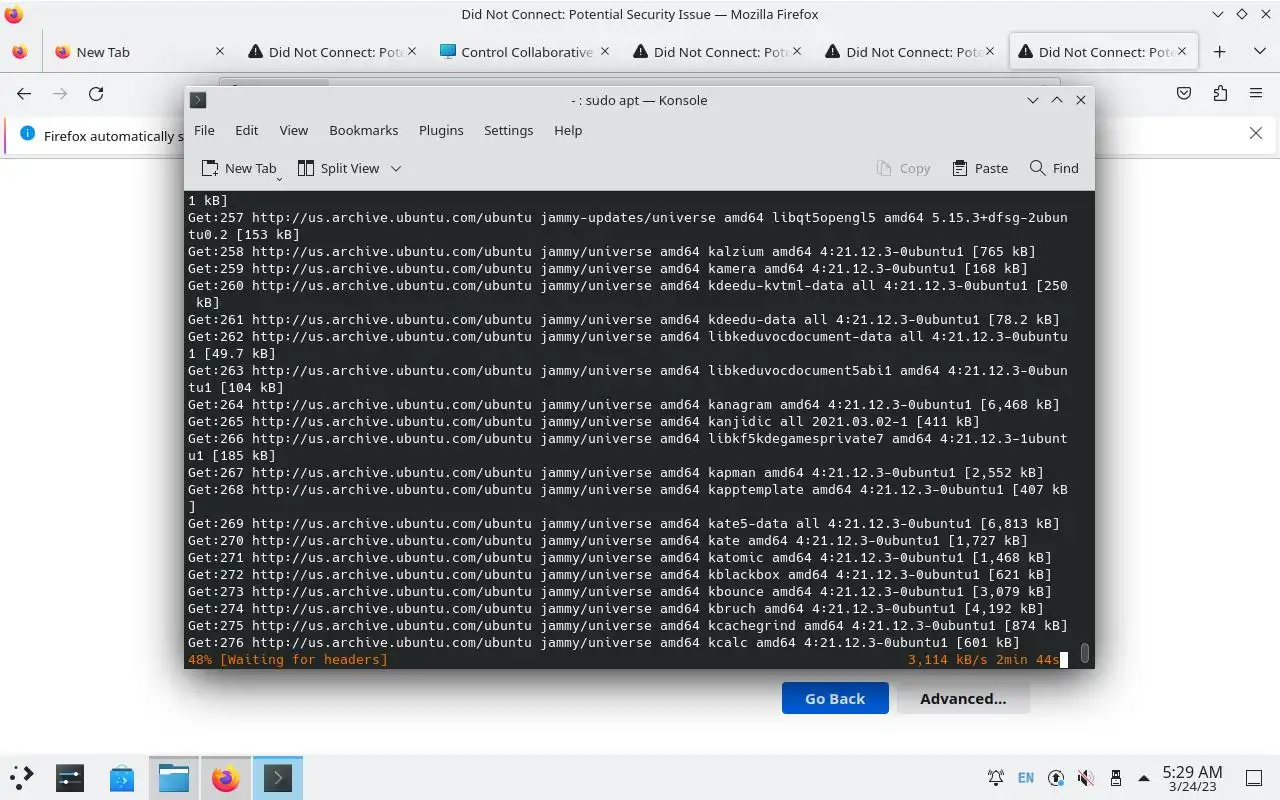
Task: Open Konsole Settings menu
Action: [508, 130]
